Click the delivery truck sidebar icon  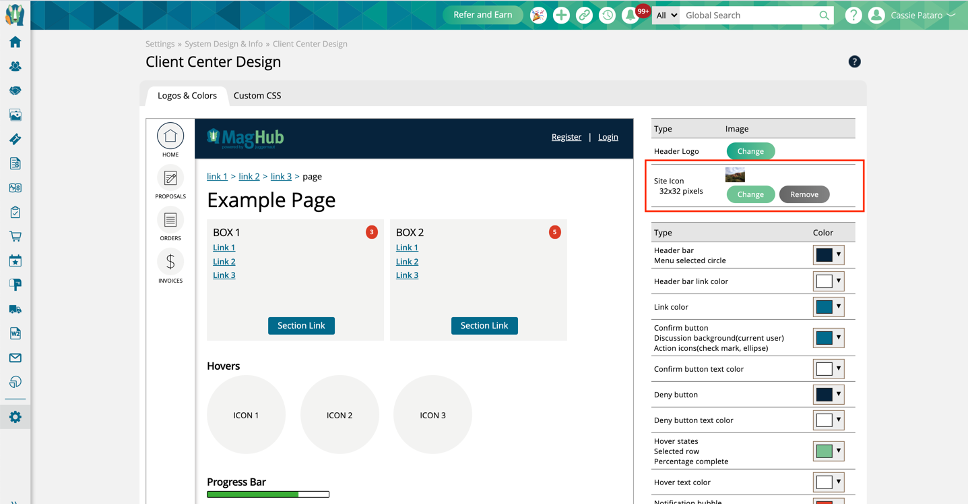tap(15, 309)
